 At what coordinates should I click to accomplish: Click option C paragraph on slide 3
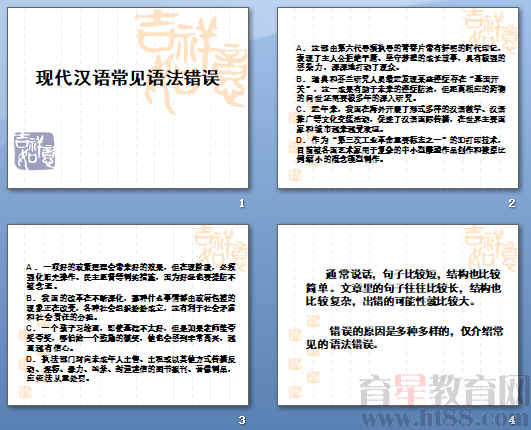[x=131, y=338]
